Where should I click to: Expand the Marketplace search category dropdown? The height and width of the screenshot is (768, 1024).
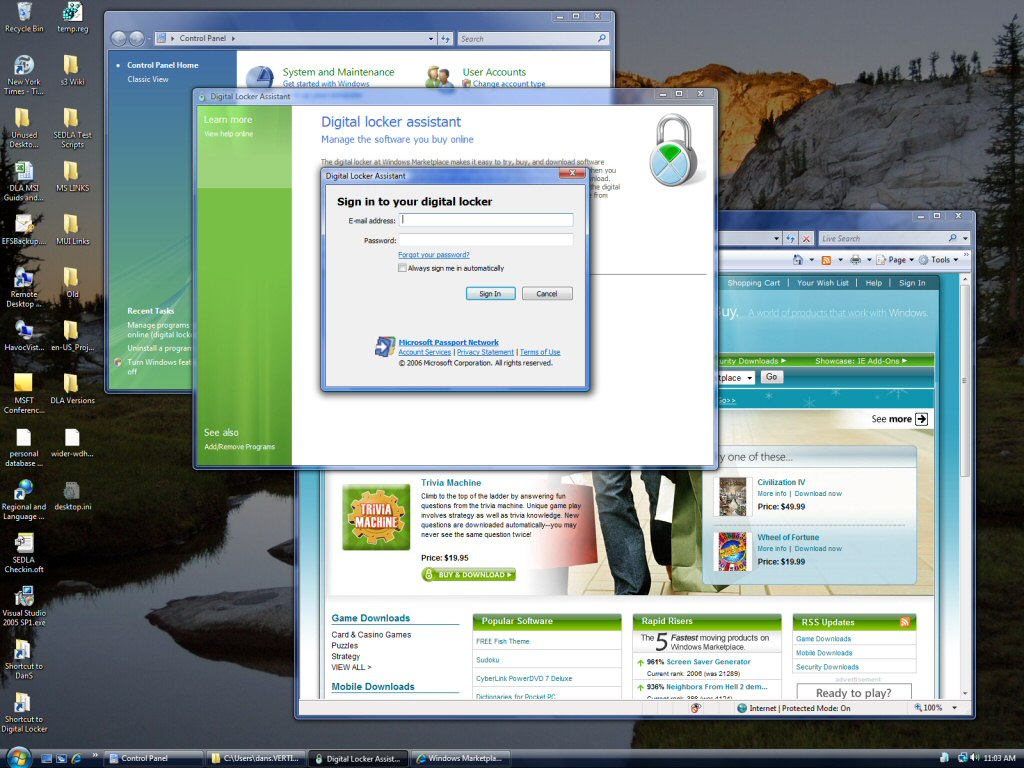point(750,377)
